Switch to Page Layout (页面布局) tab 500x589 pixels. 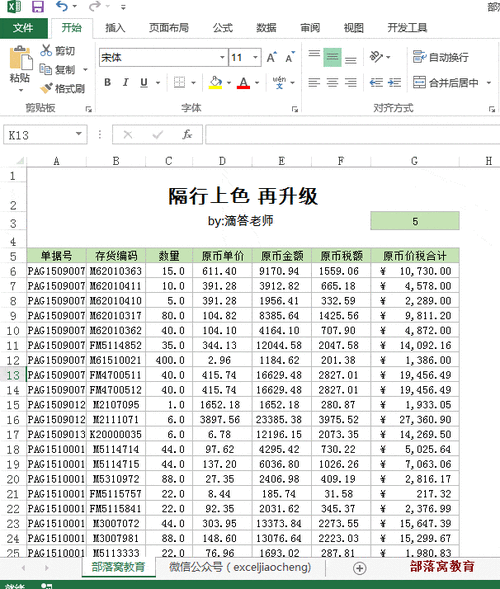(x=169, y=28)
